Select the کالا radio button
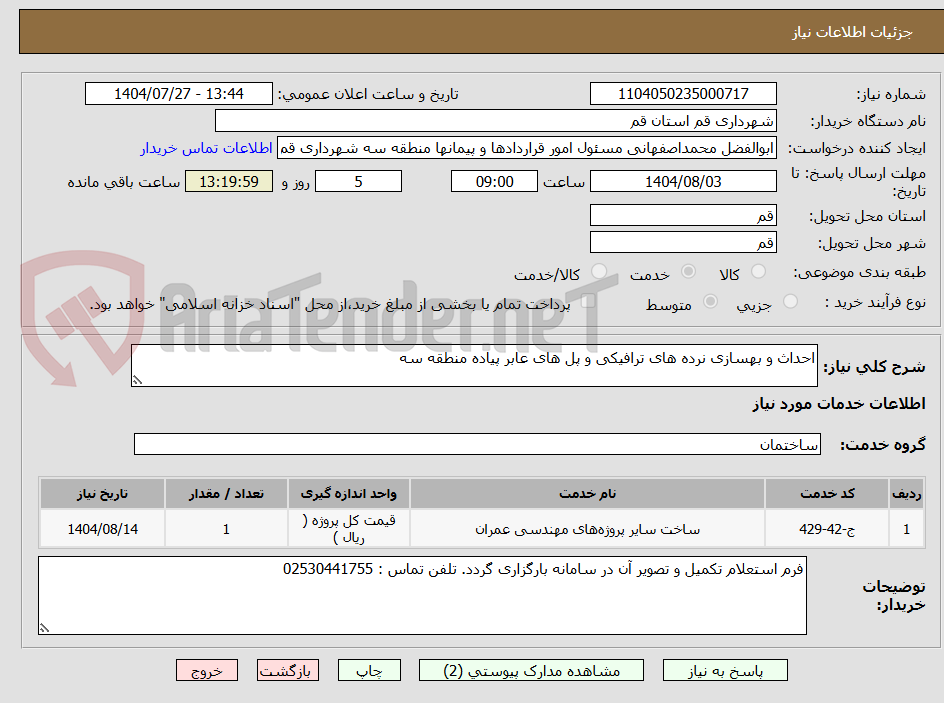944x703 pixels. [x=759, y=272]
